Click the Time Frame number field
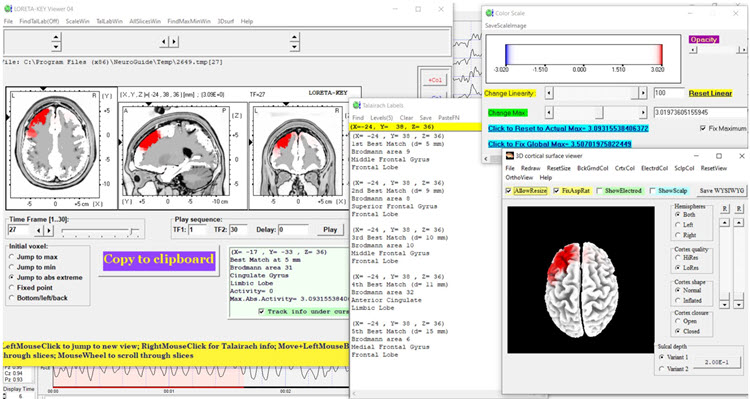 [x=19, y=230]
